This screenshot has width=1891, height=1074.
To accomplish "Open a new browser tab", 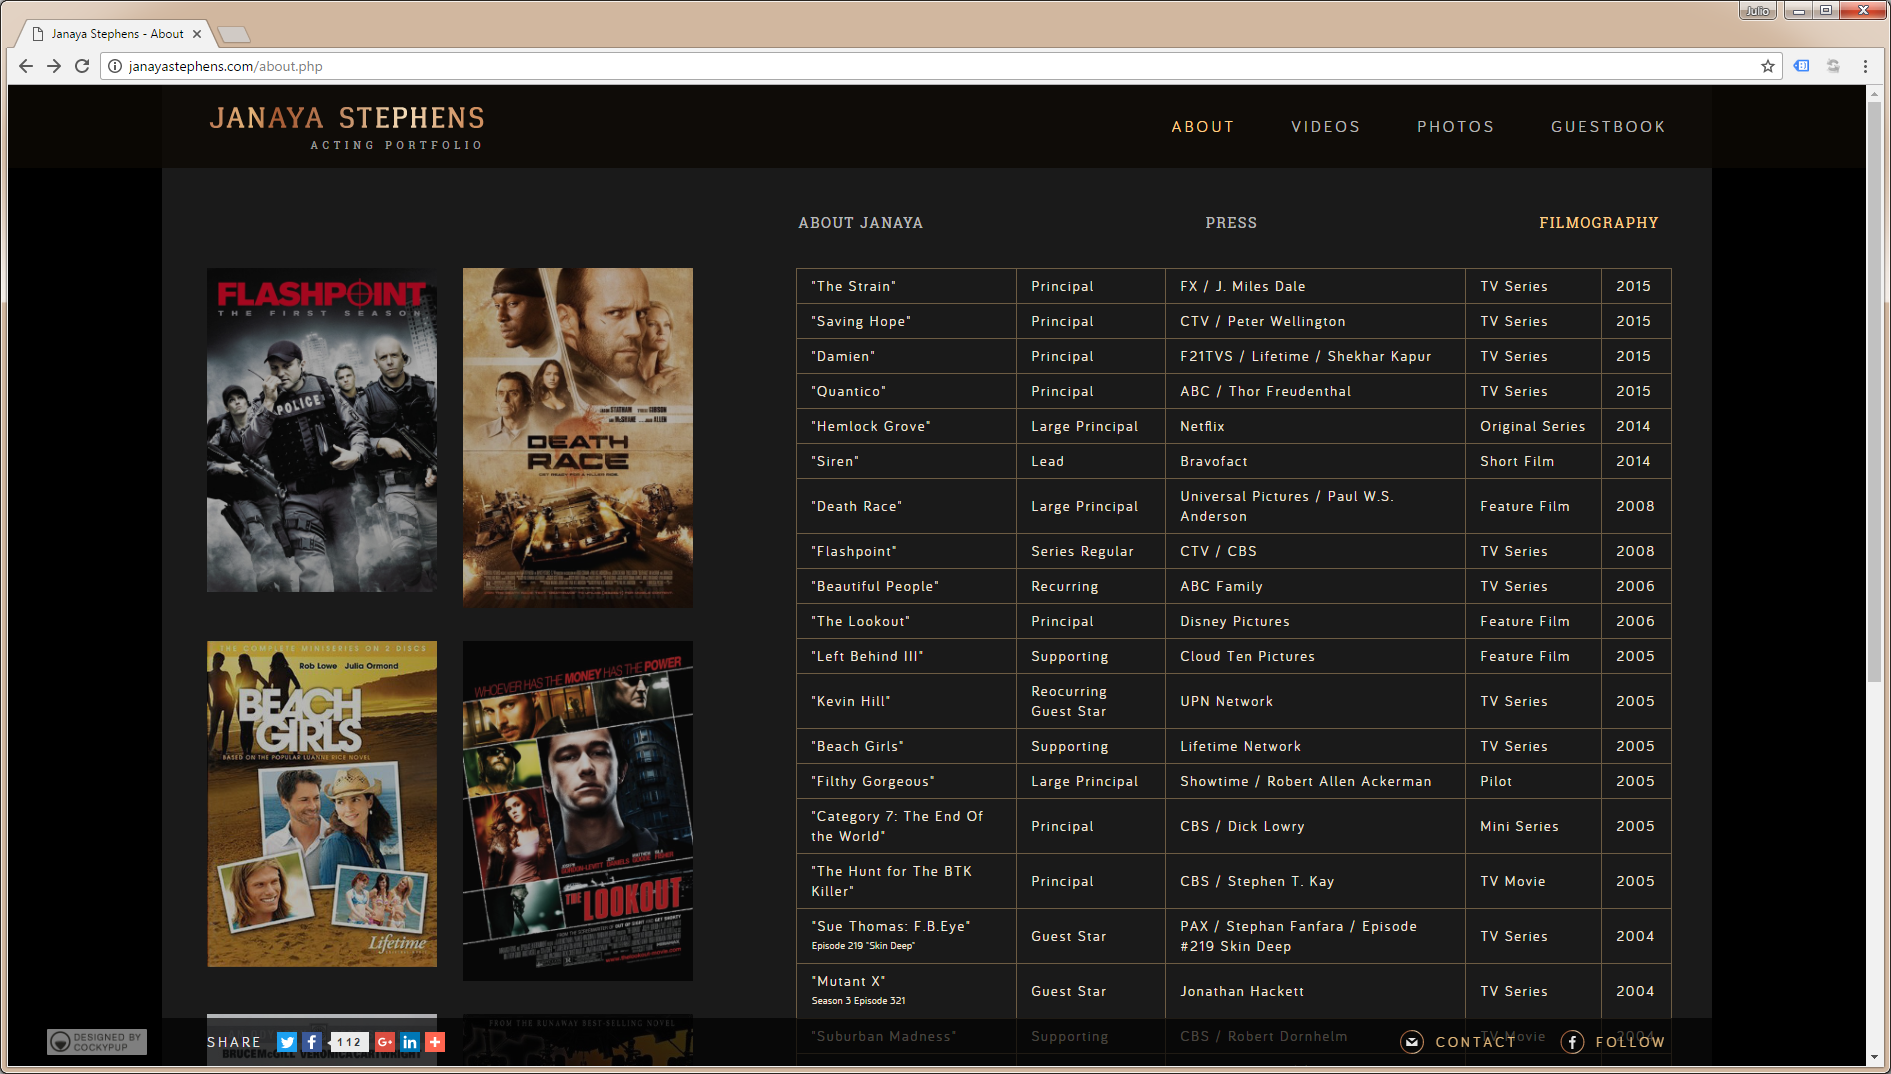I will click(x=234, y=35).
